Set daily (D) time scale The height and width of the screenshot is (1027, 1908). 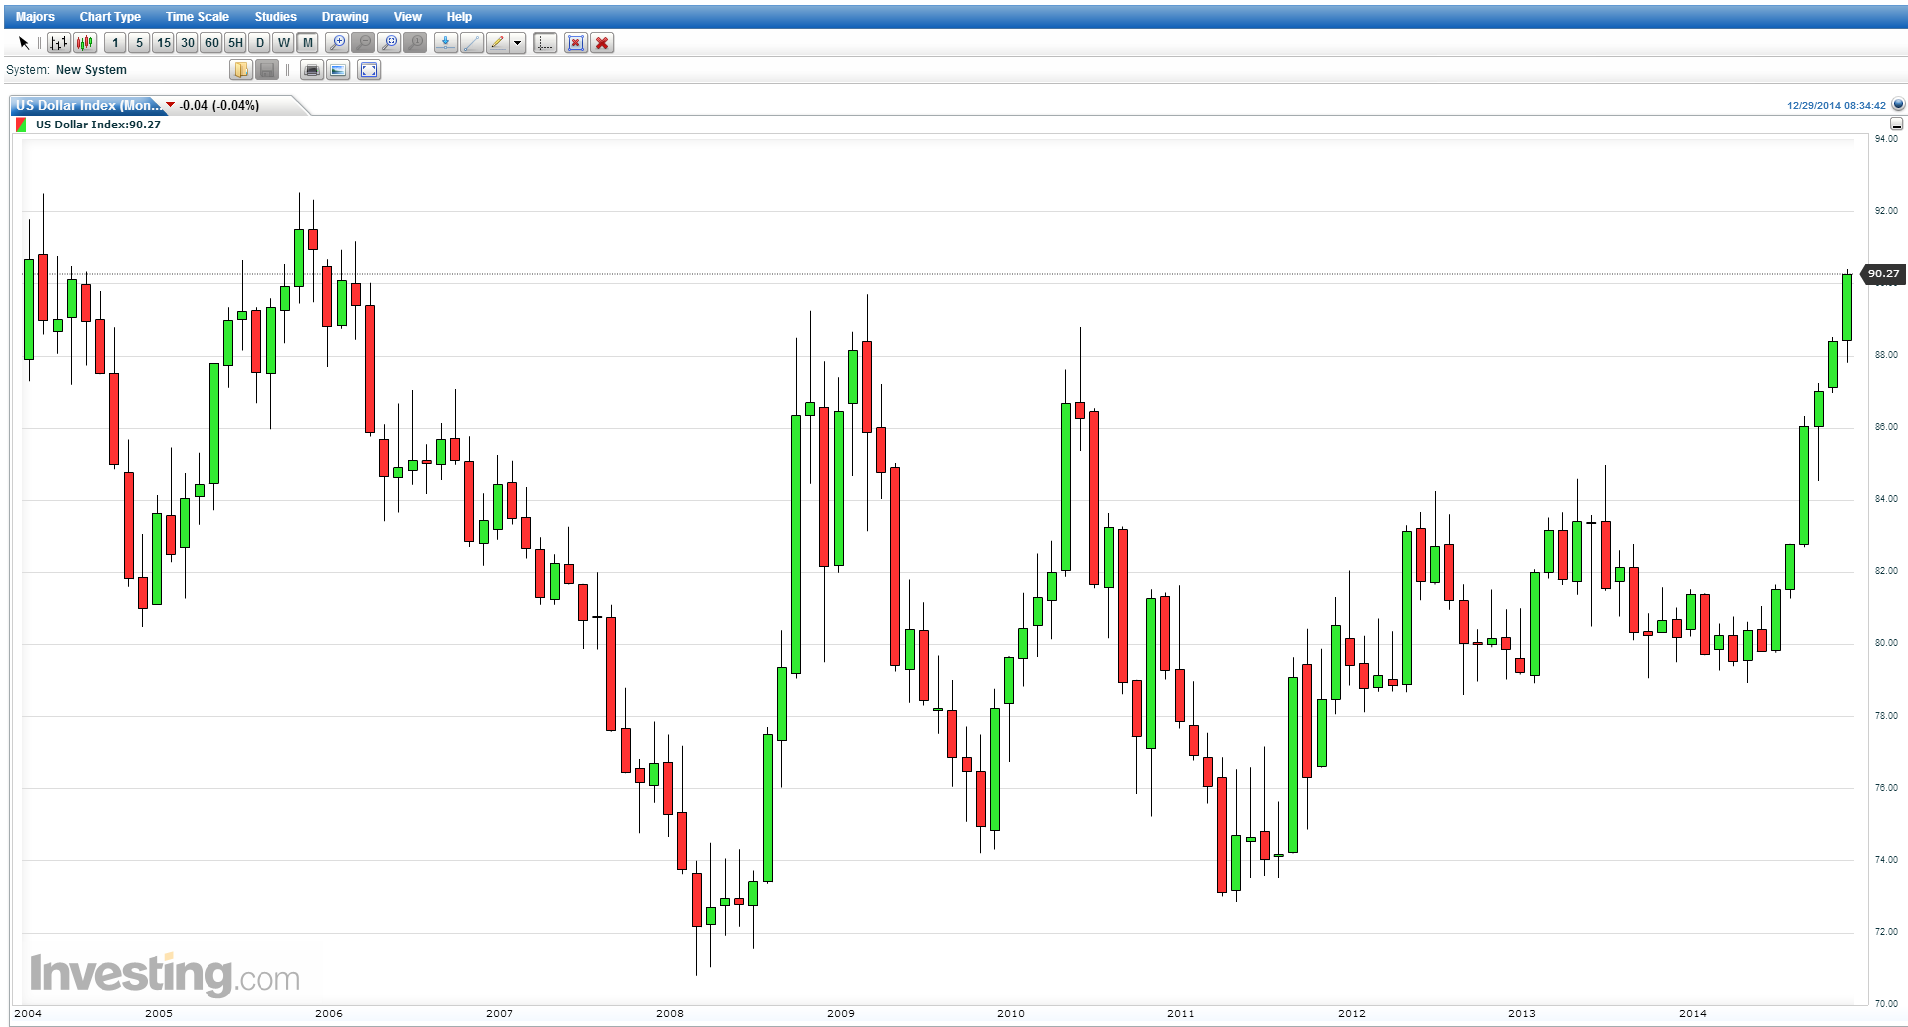[259, 43]
